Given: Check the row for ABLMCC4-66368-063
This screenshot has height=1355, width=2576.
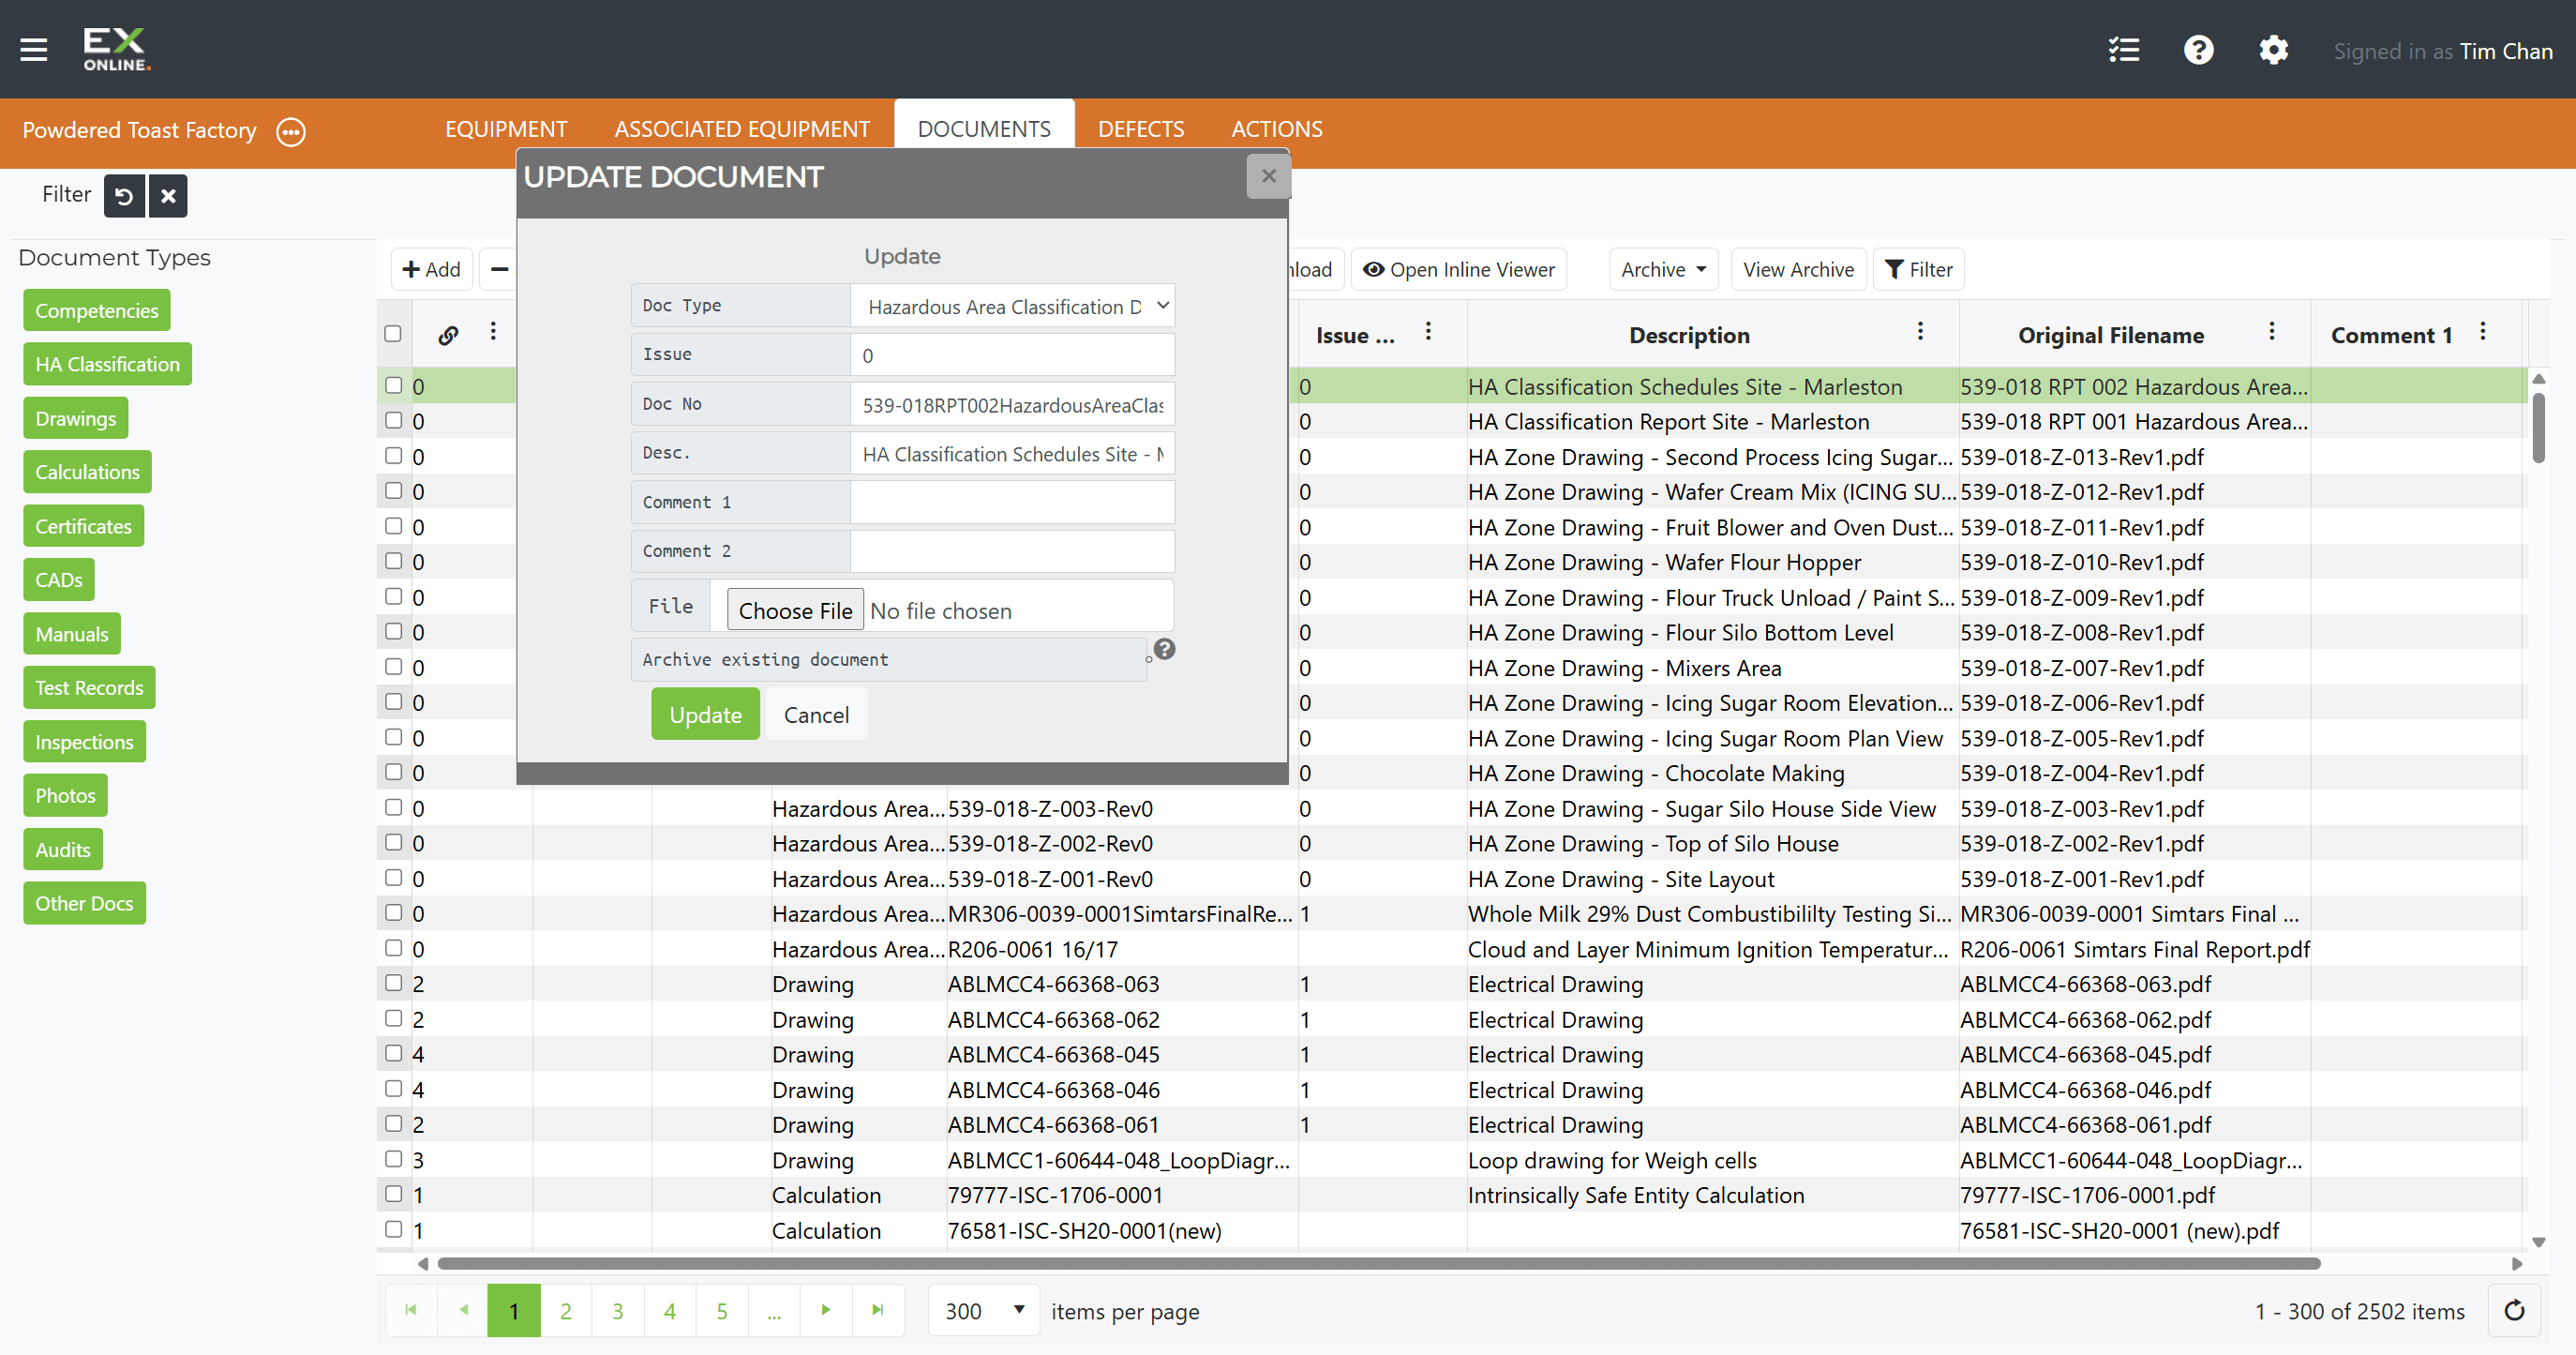Looking at the screenshot, I should 394,983.
